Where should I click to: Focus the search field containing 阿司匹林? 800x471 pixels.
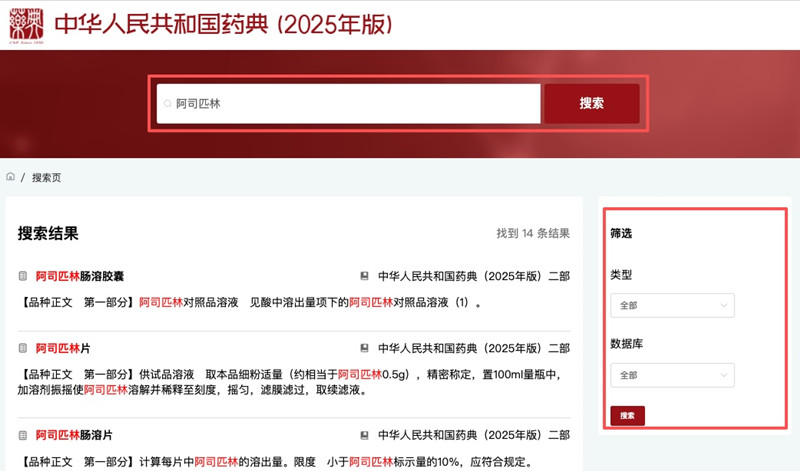(x=348, y=104)
